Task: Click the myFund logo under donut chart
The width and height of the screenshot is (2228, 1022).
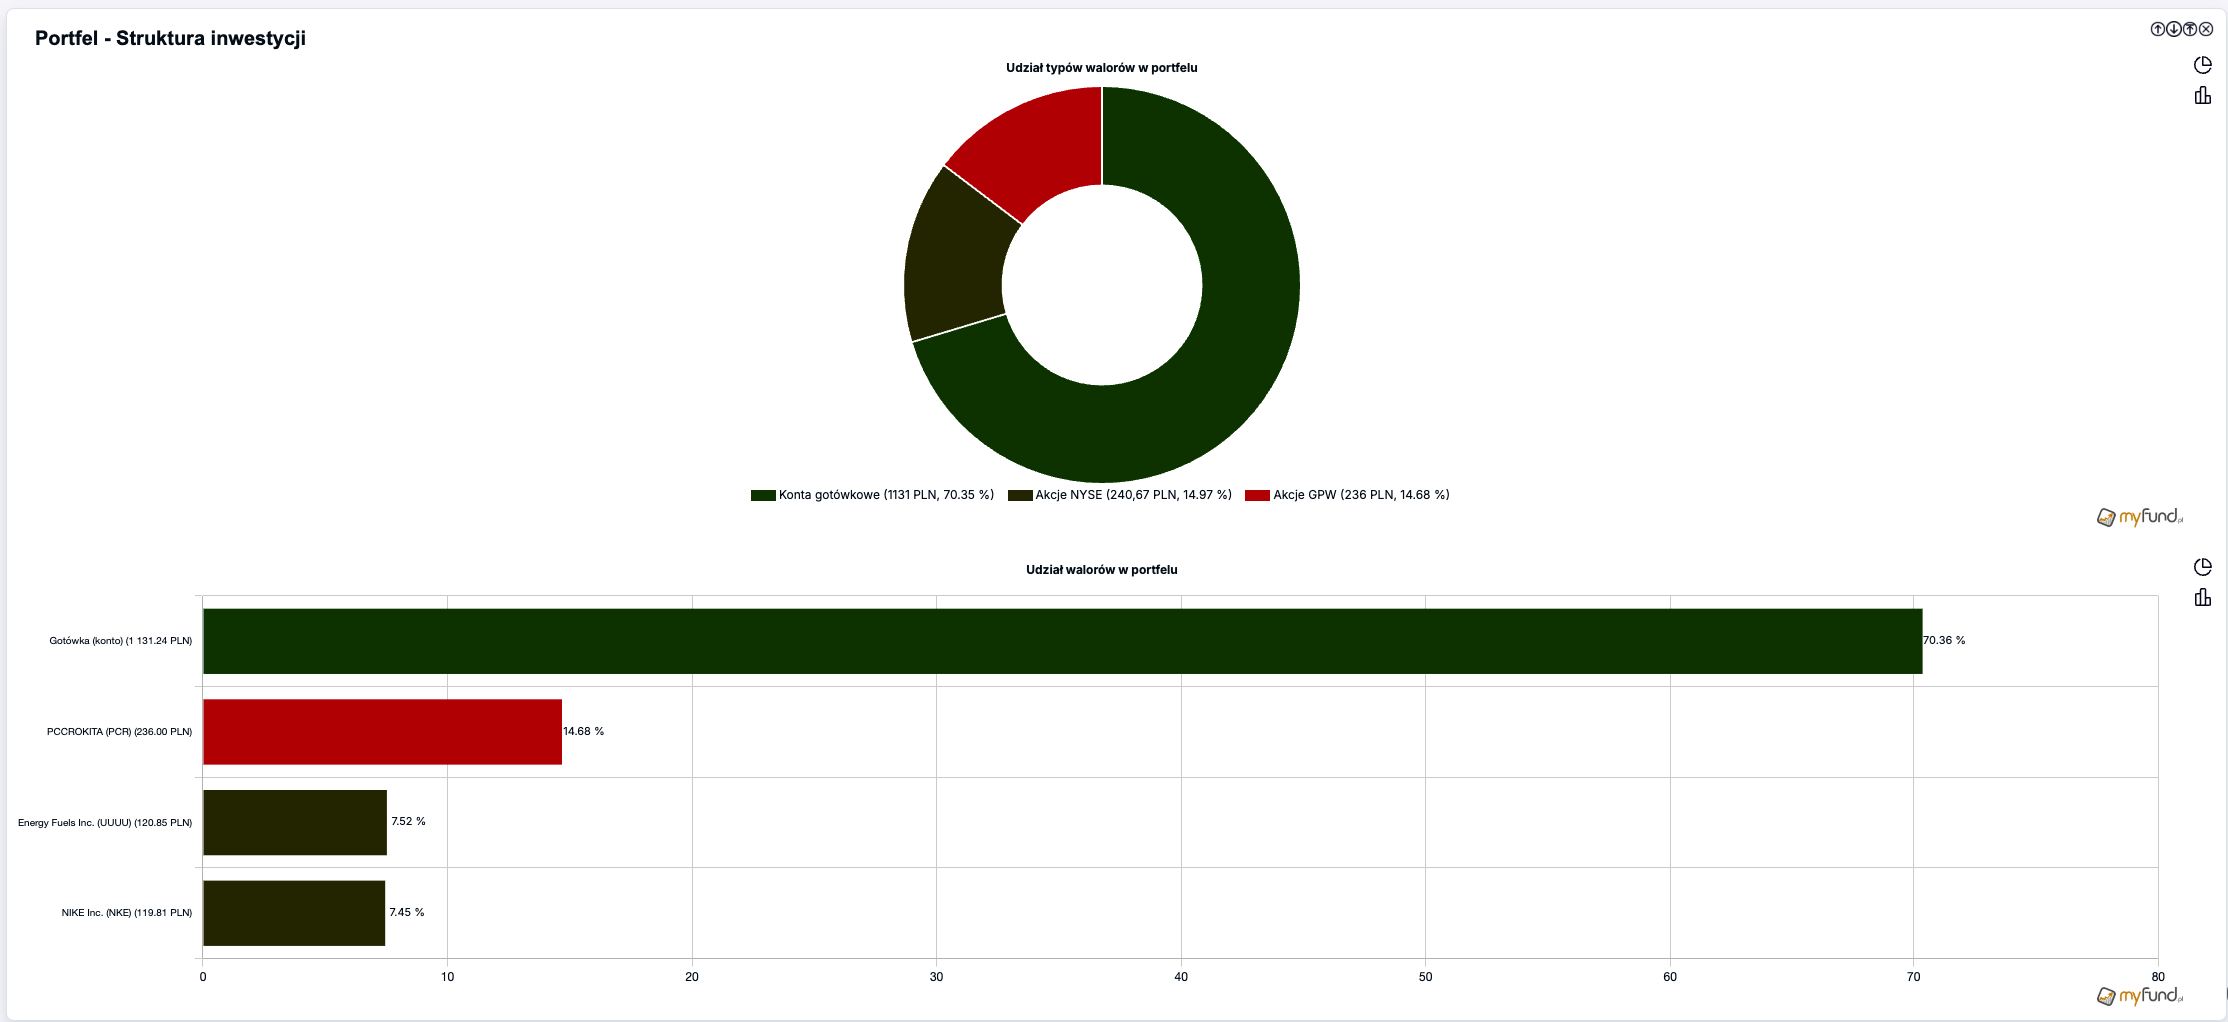Action: [2139, 517]
